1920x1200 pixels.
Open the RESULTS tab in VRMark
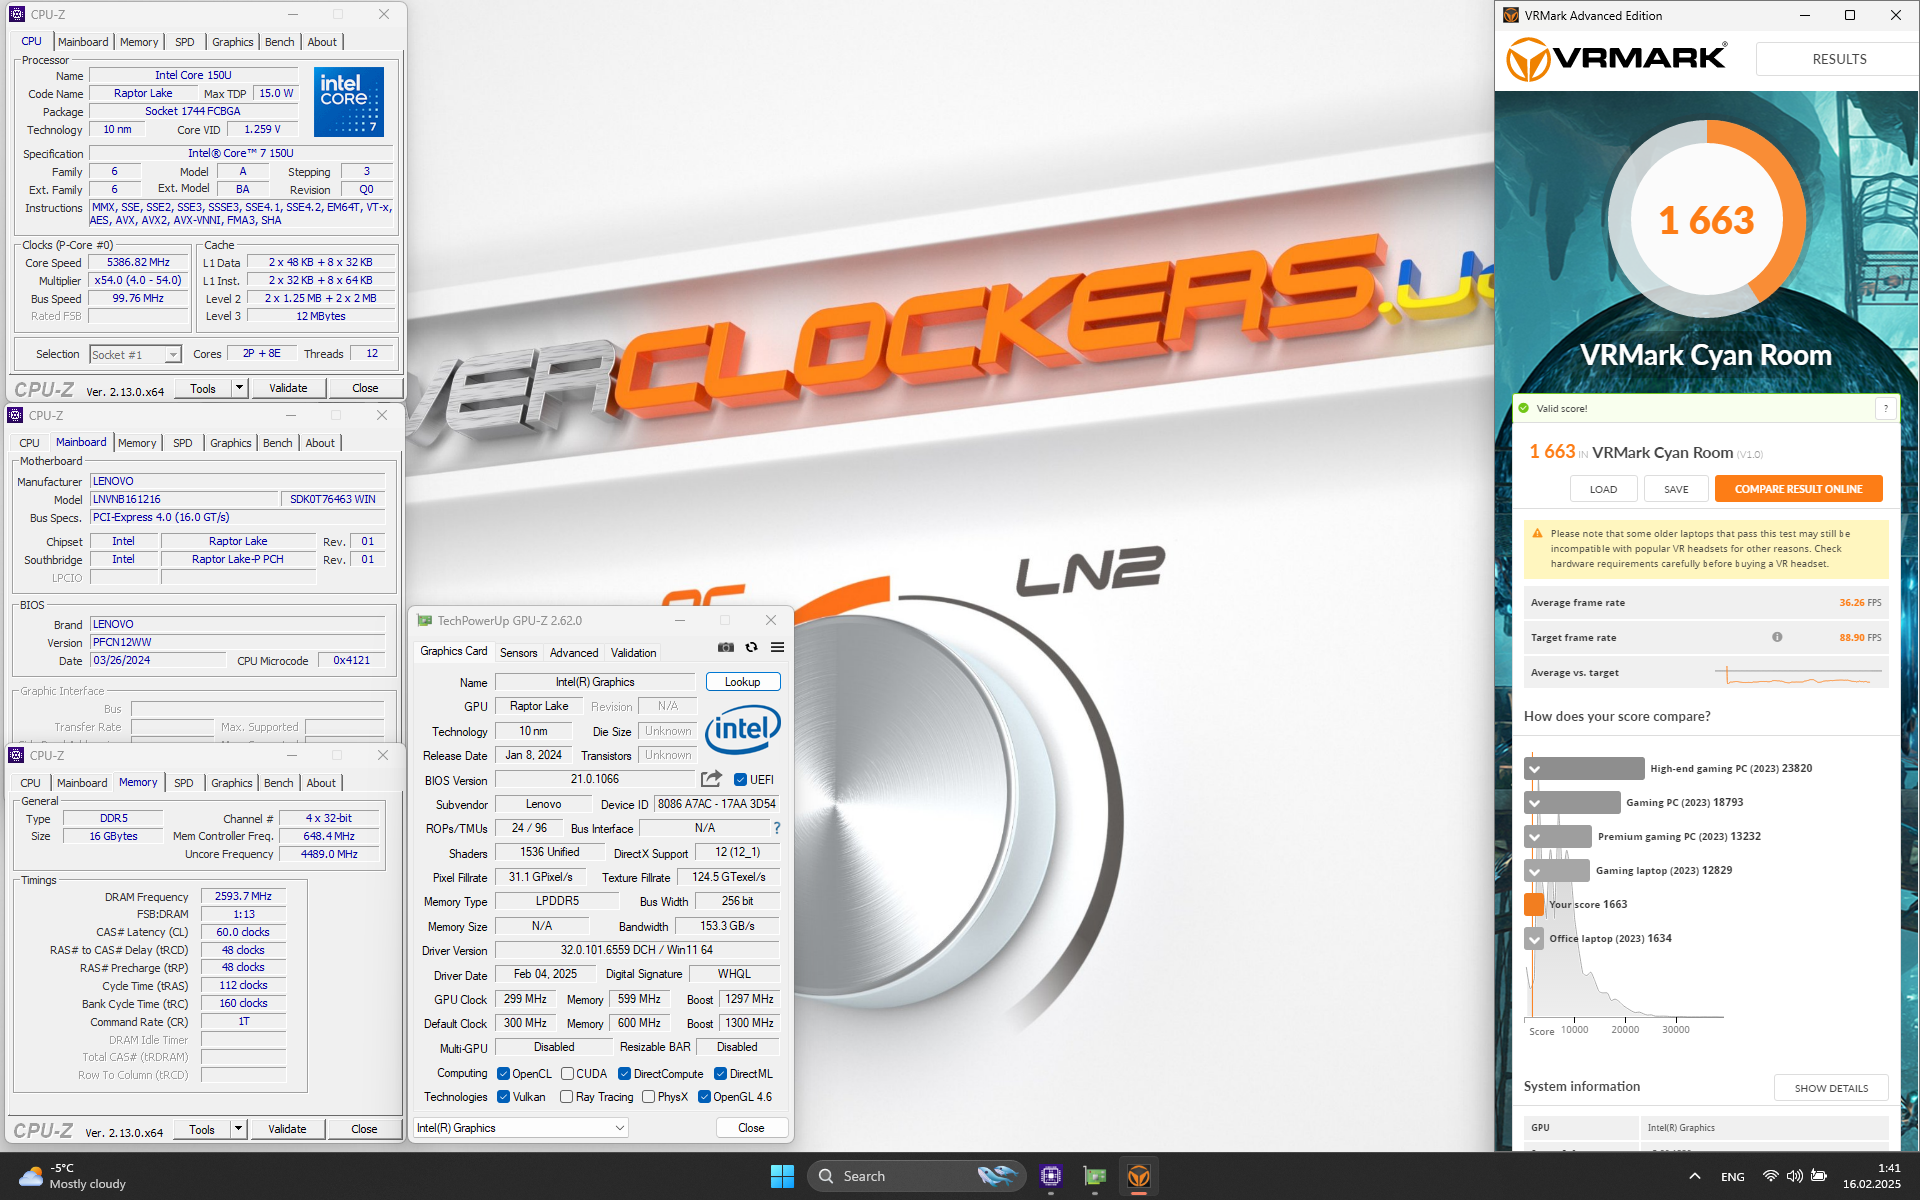[x=1839, y=59]
